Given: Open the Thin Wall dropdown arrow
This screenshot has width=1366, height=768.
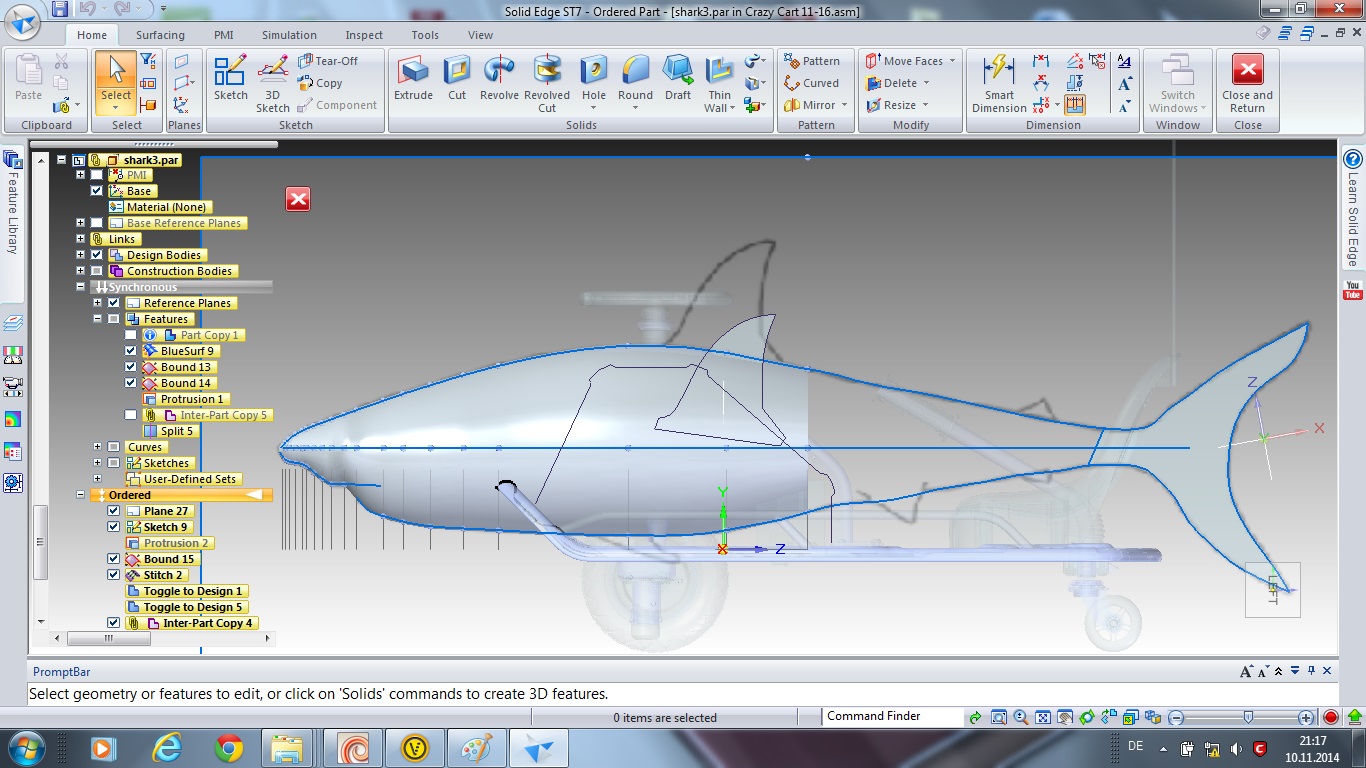Looking at the screenshot, I should point(734,108).
